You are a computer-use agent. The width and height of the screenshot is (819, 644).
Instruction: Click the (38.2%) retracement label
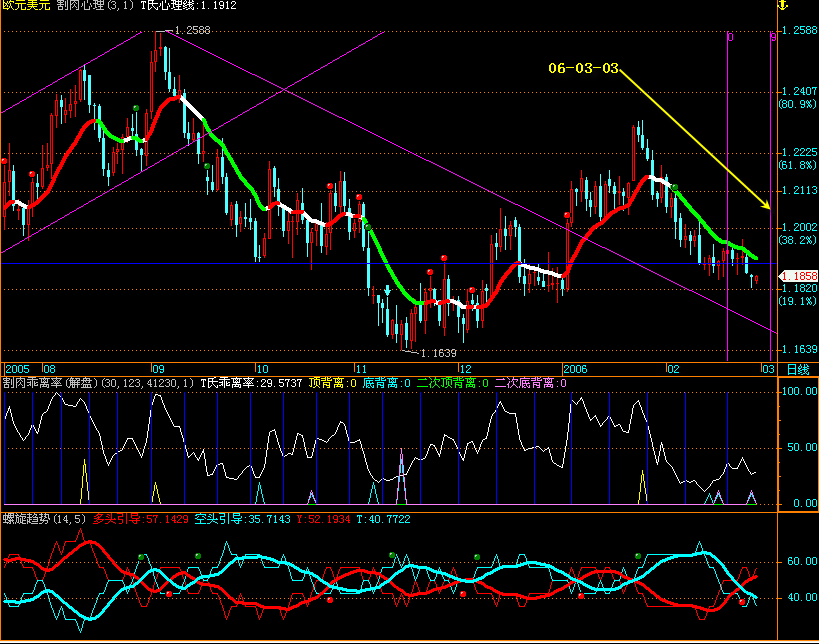coord(797,240)
